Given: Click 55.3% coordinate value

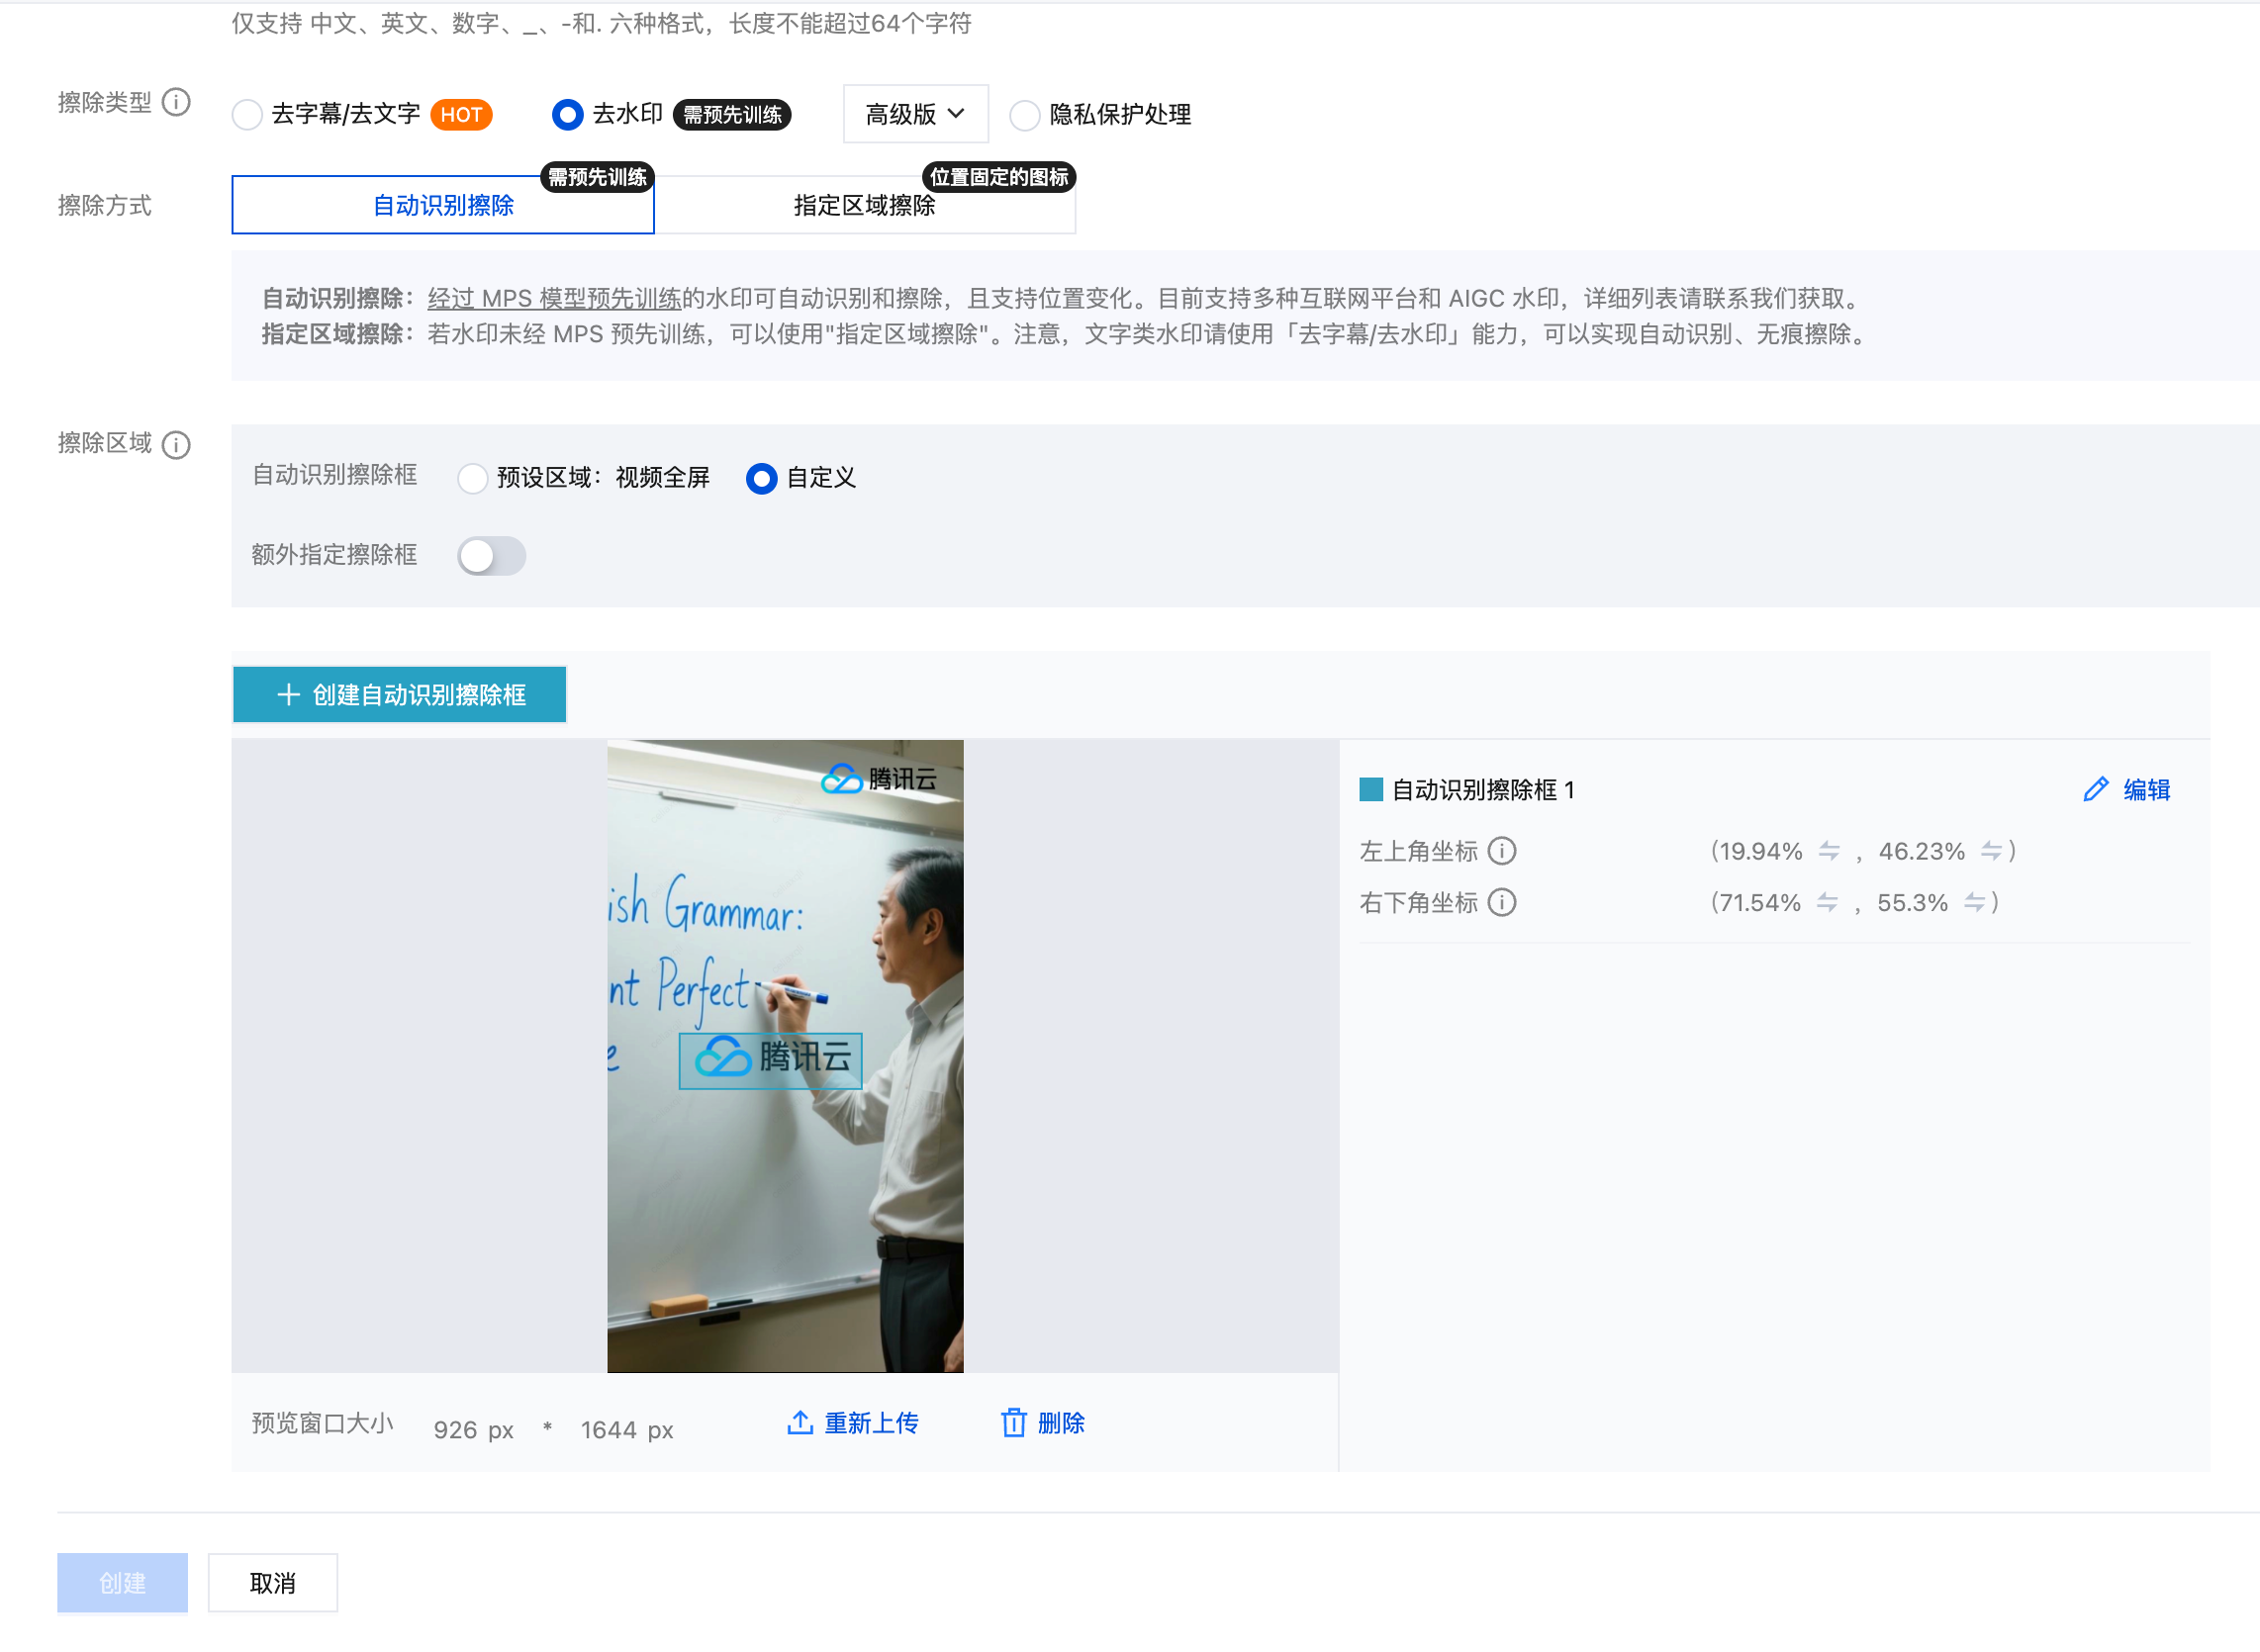Looking at the screenshot, I should click(x=1912, y=903).
